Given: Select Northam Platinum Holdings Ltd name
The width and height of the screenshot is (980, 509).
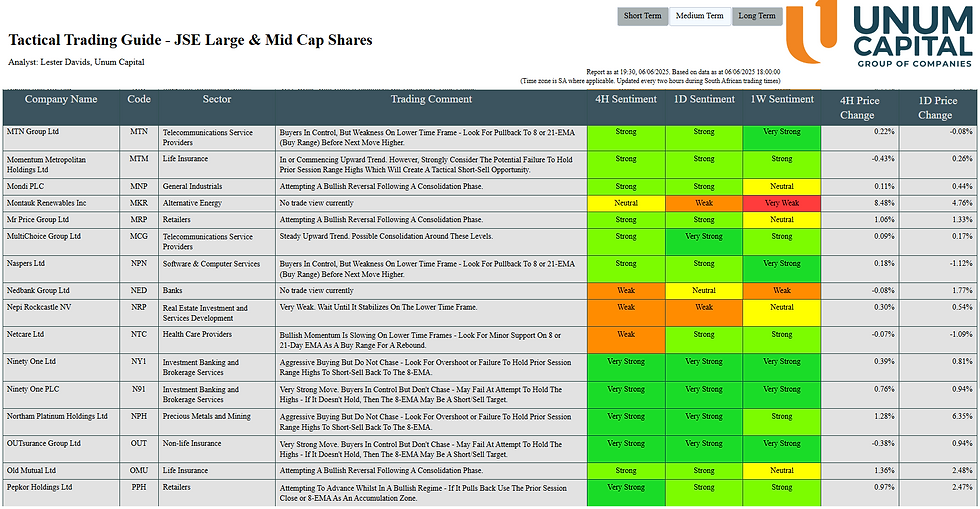Looking at the screenshot, I should point(57,416).
